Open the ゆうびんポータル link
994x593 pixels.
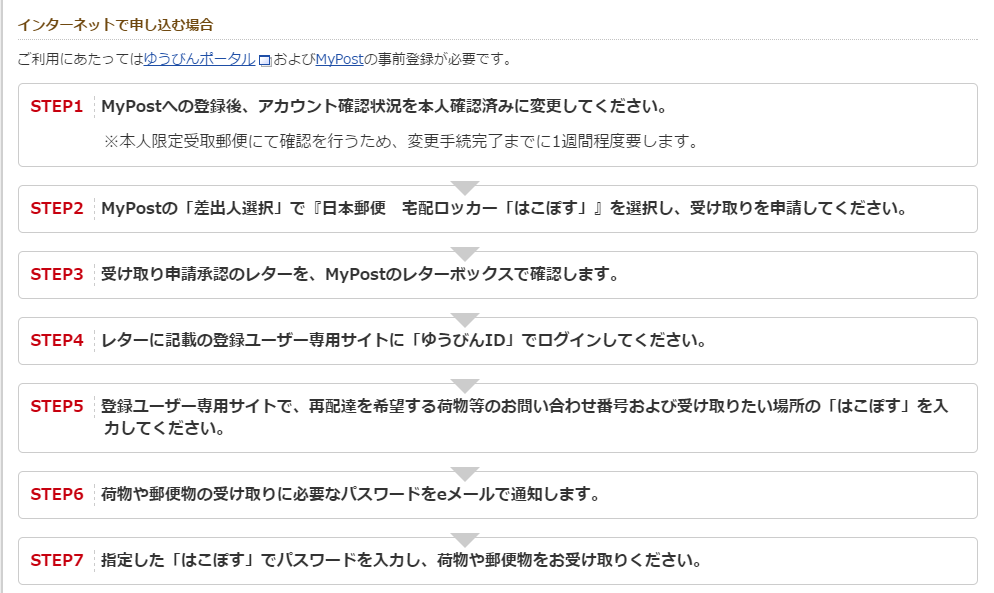(200, 59)
